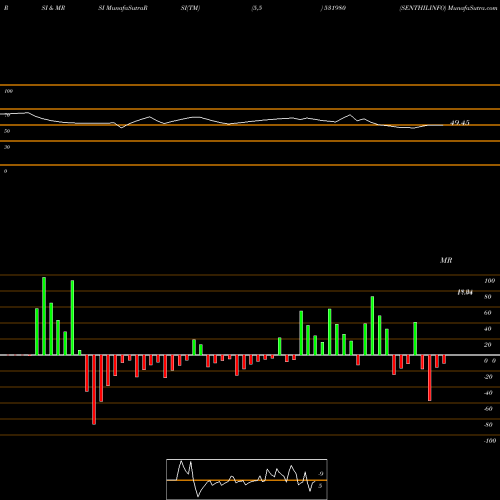Select the RSI value '49.45' label
This screenshot has width=500, height=500.
coord(460,123)
